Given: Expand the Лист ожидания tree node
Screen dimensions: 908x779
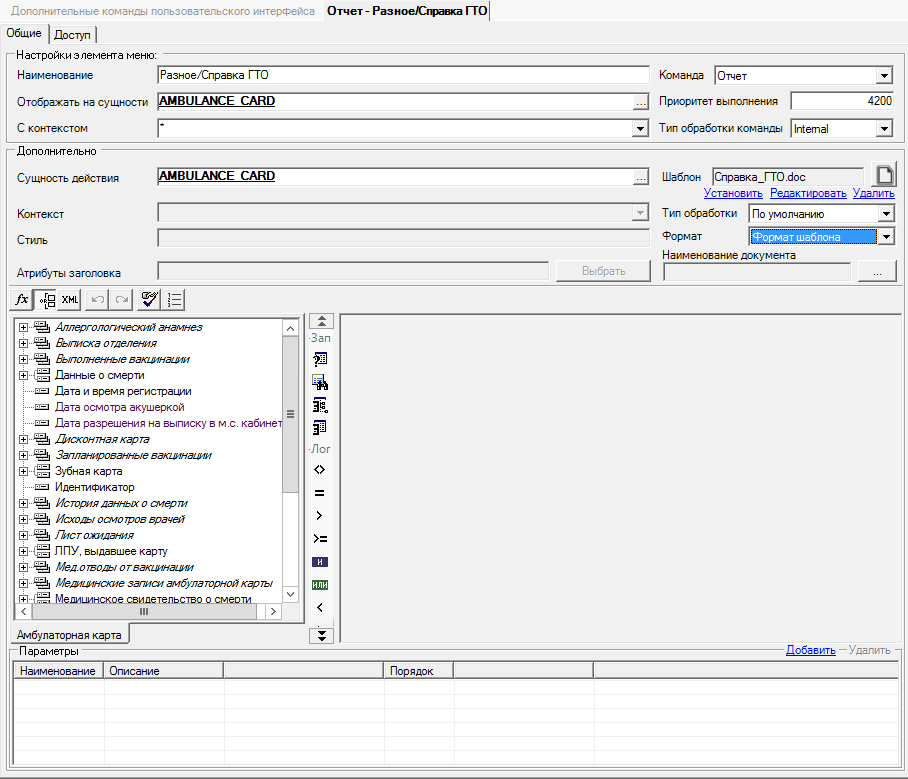Looking at the screenshot, I should click(23, 535).
